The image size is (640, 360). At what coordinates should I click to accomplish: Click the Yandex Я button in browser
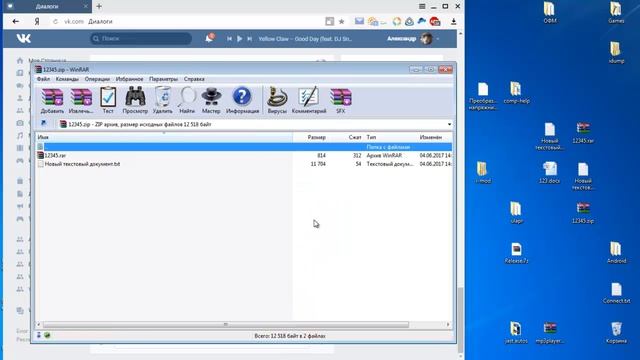(37, 22)
